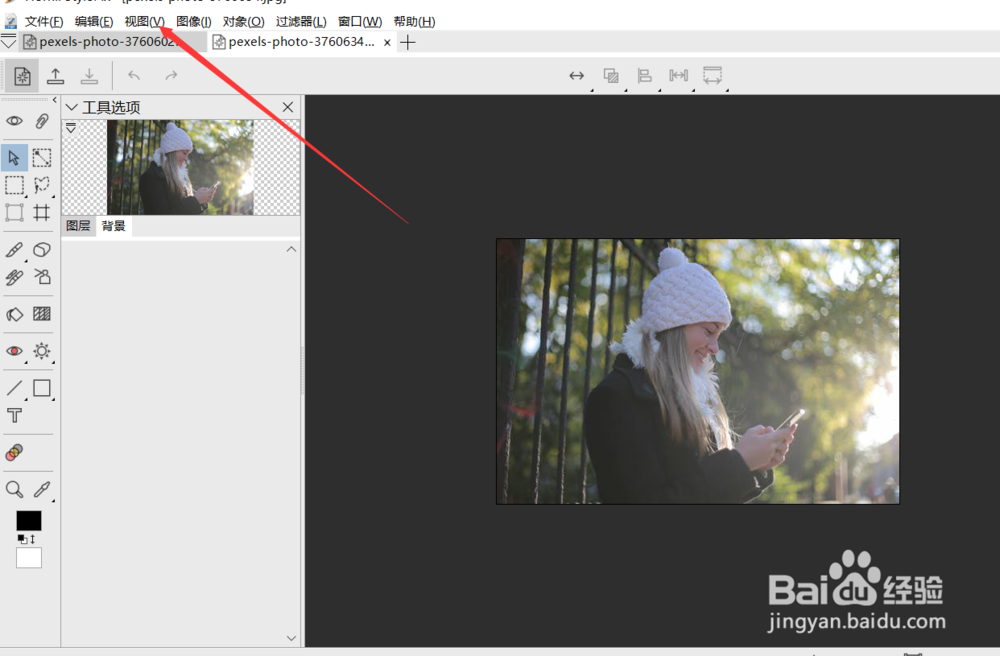Select the line drawing tool
The width and height of the screenshot is (1000, 656).
(14, 388)
